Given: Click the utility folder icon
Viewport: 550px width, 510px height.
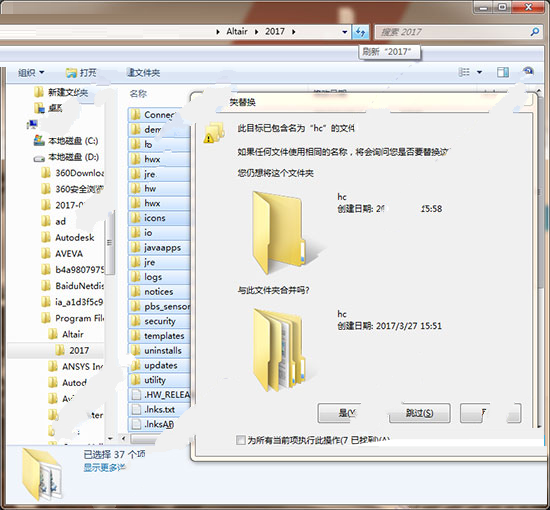Looking at the screenshot, I should pos(135,380).
